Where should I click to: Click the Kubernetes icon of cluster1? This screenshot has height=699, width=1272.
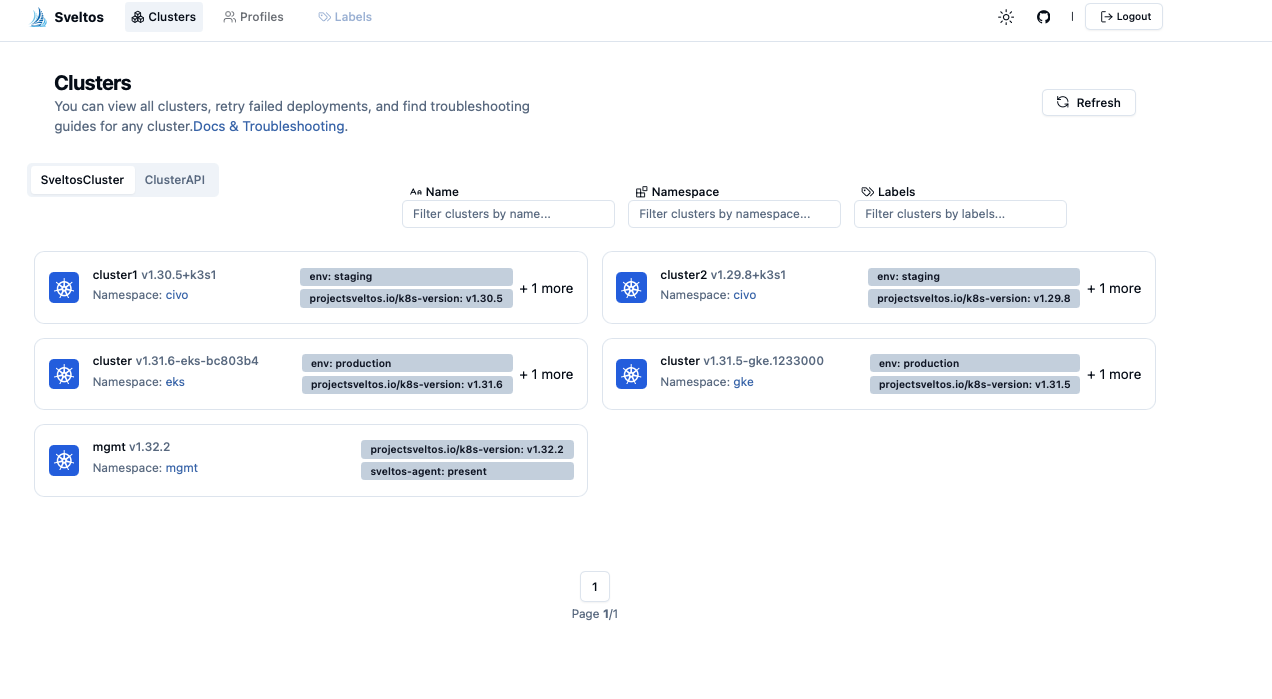click(64, 288)
